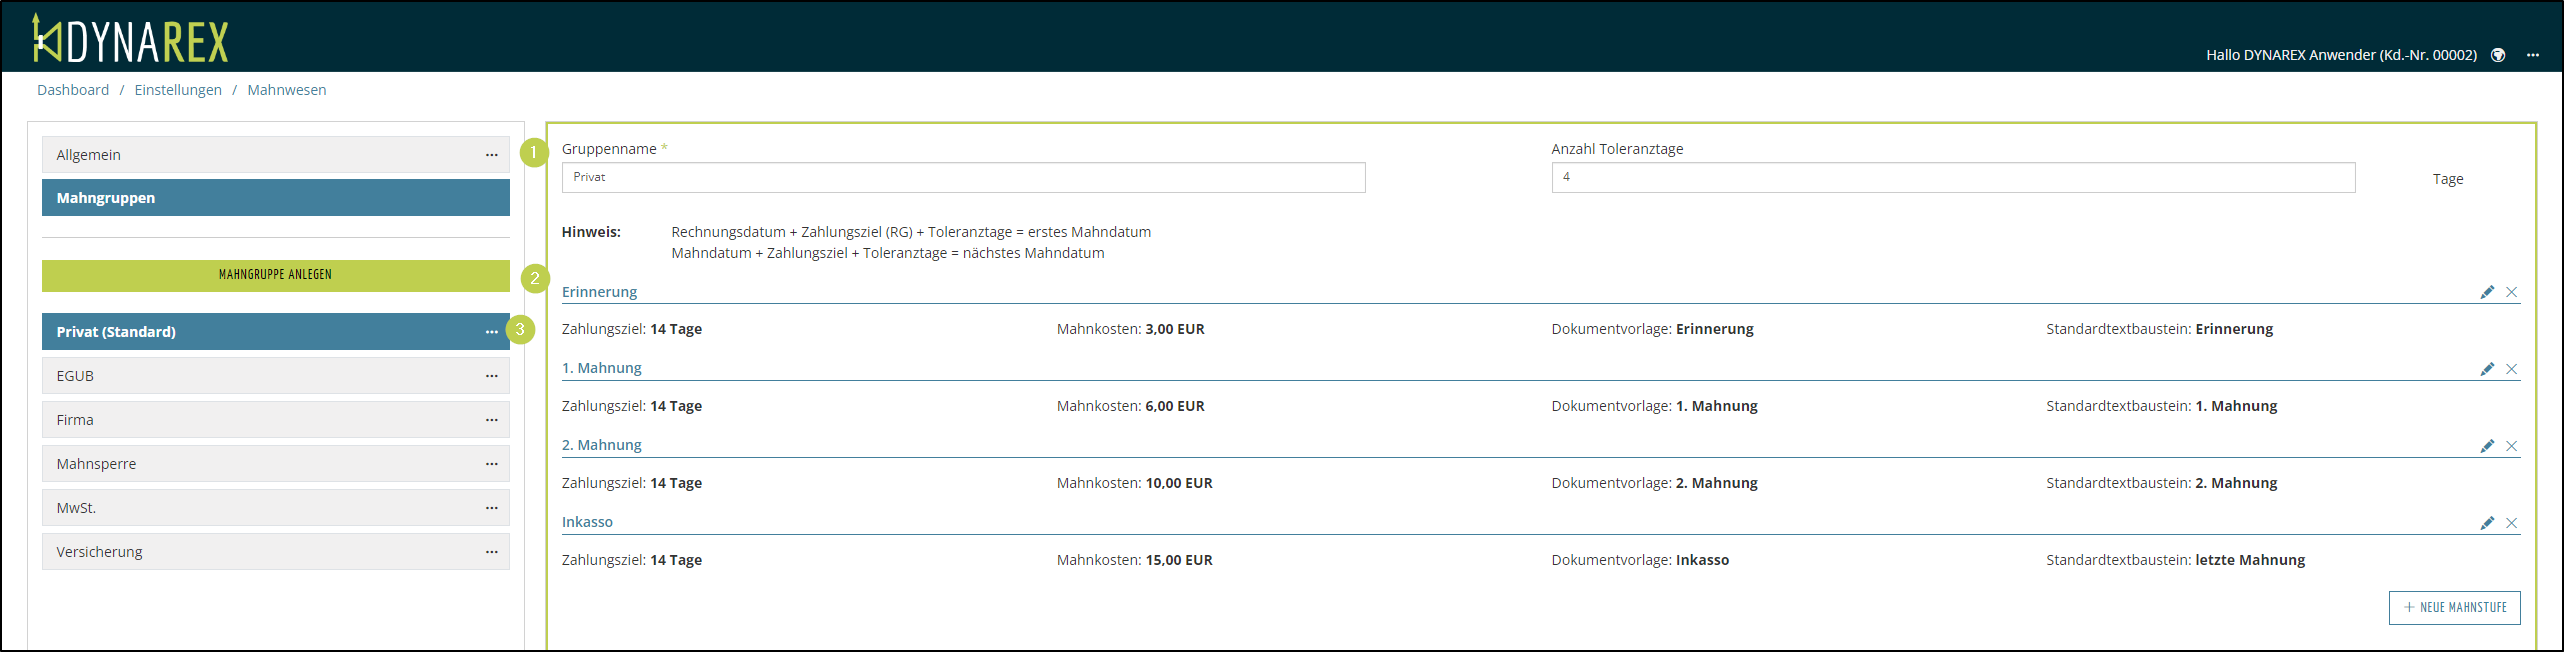Go to Einstellungen breadcrumb link
The height and width of the screenshot is (652, 2564).
pos(178,90)
